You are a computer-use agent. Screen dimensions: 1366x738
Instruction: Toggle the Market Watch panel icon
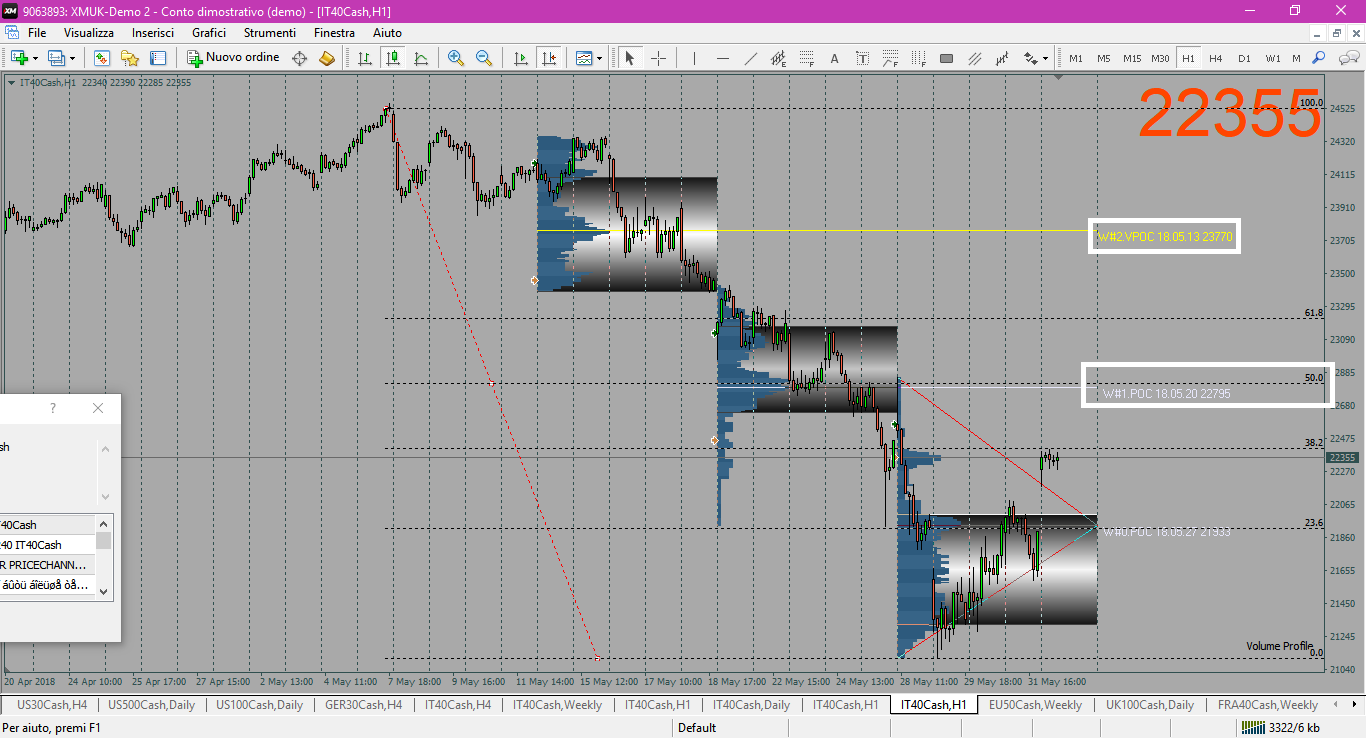(x=102, y=58)
